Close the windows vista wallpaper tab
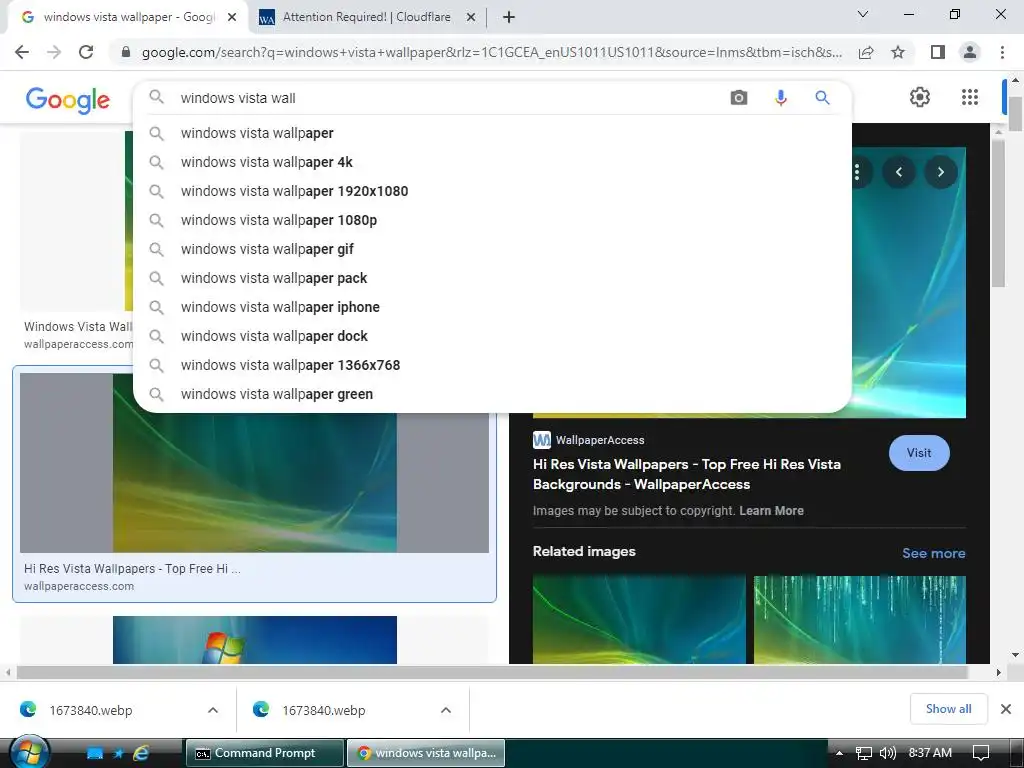 click(x=232, y=18)
